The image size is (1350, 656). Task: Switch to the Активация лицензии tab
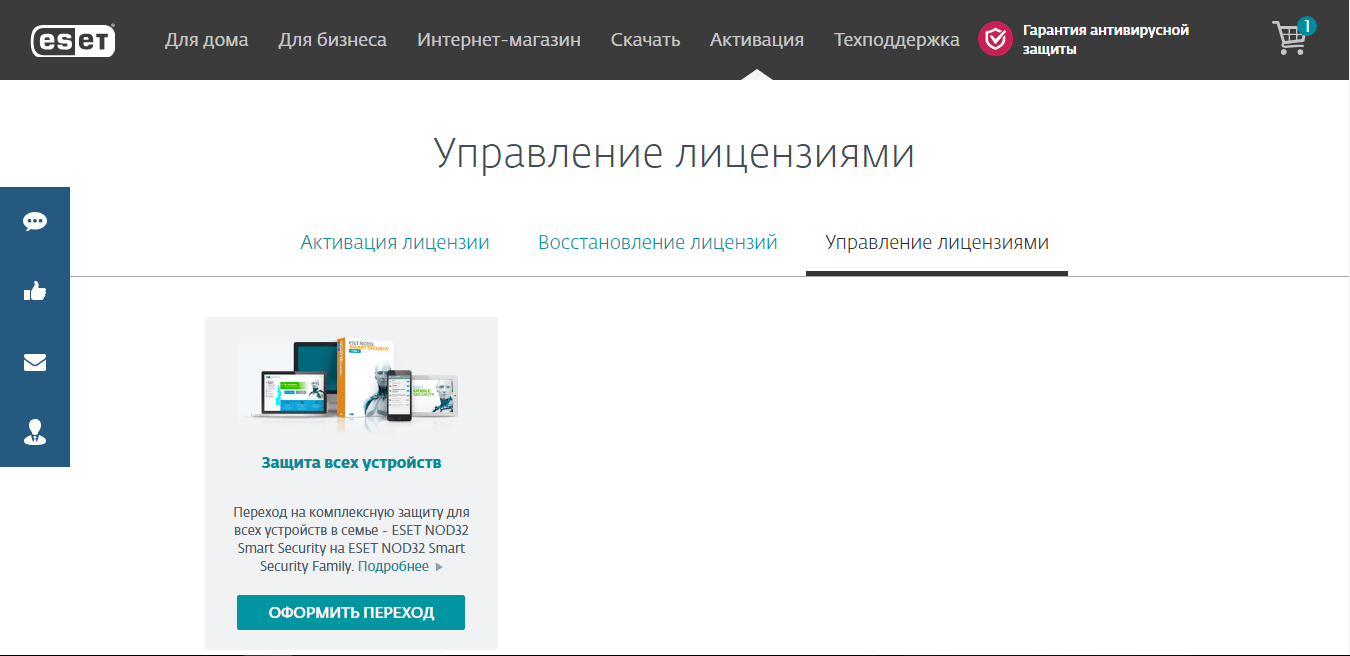coord(395,243)
